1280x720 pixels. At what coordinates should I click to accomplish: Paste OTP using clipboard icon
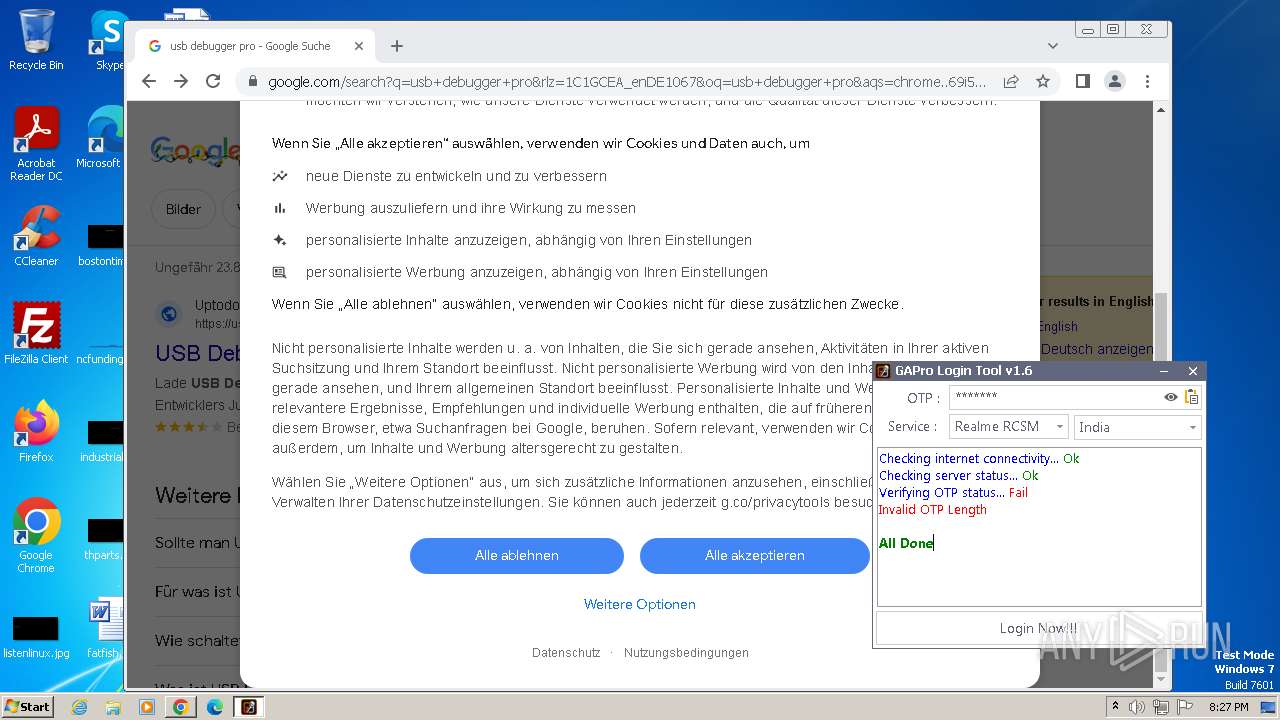1191,397
